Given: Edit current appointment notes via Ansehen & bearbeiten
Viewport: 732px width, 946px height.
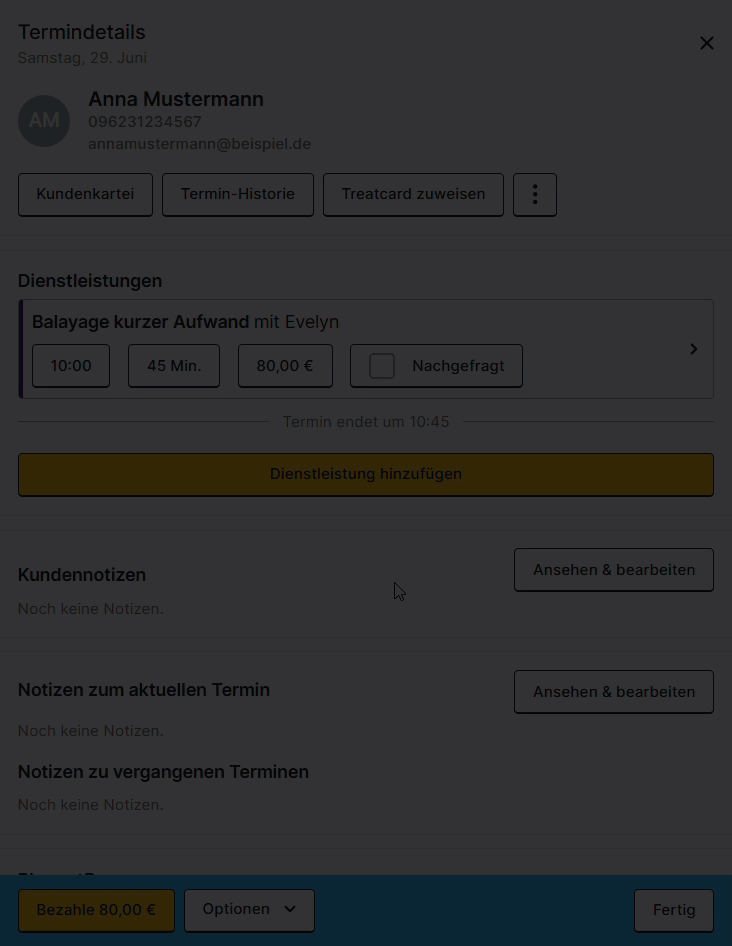Looking at the screenshot, I should 614,691.
